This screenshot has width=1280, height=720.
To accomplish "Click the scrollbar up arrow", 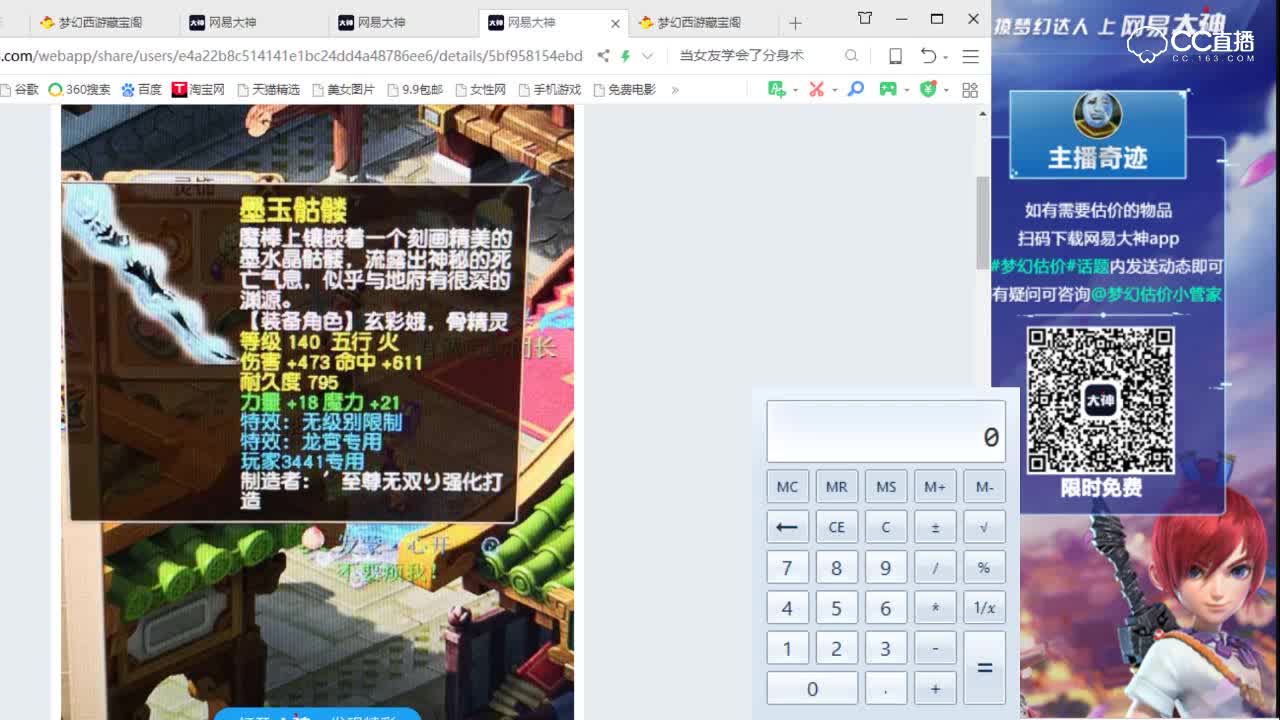I will point(982,113).
